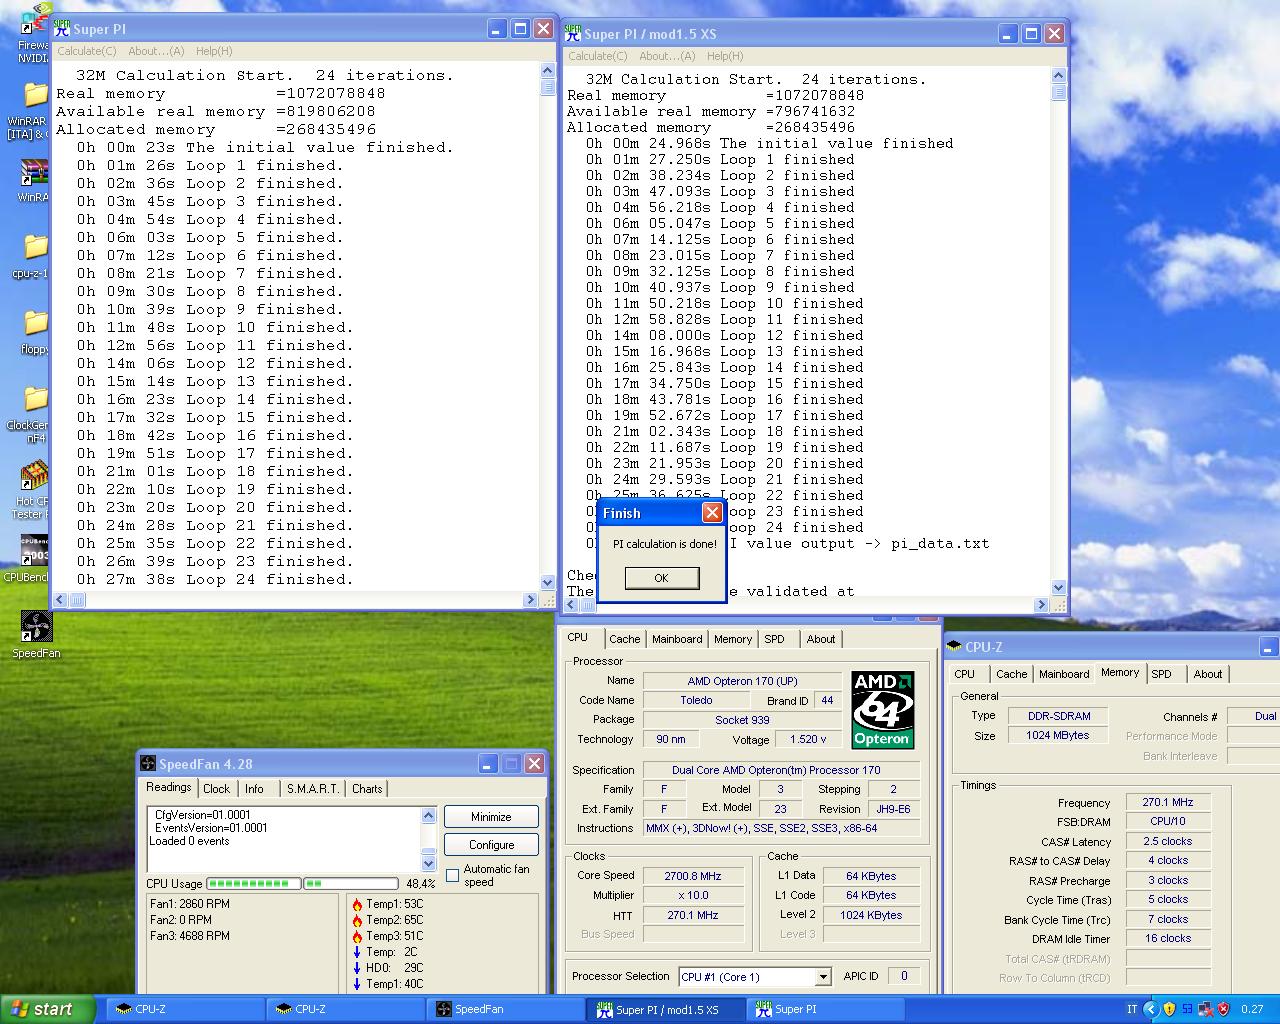Viewport: 1280px width, 1024px height.
Task: Close the Finish dialog with X
Action: coord(712,513)
